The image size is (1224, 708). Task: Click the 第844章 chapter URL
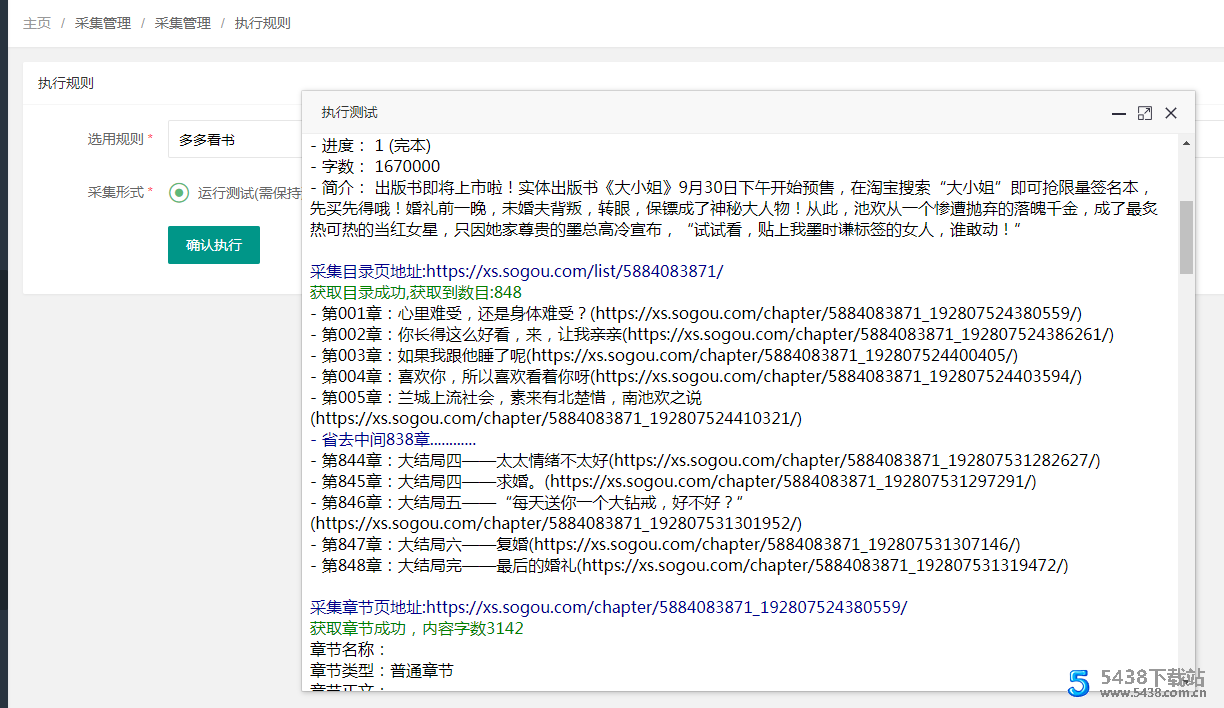[856, 460]
